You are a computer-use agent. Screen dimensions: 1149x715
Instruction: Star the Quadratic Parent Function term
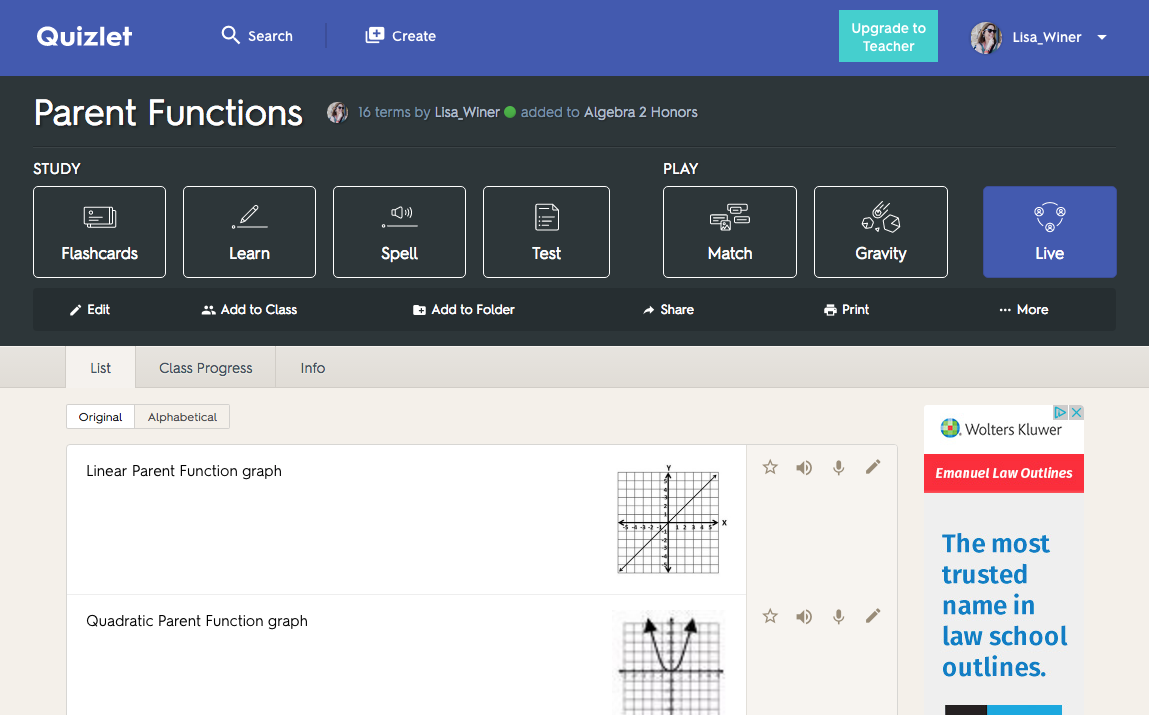[770, 616]
